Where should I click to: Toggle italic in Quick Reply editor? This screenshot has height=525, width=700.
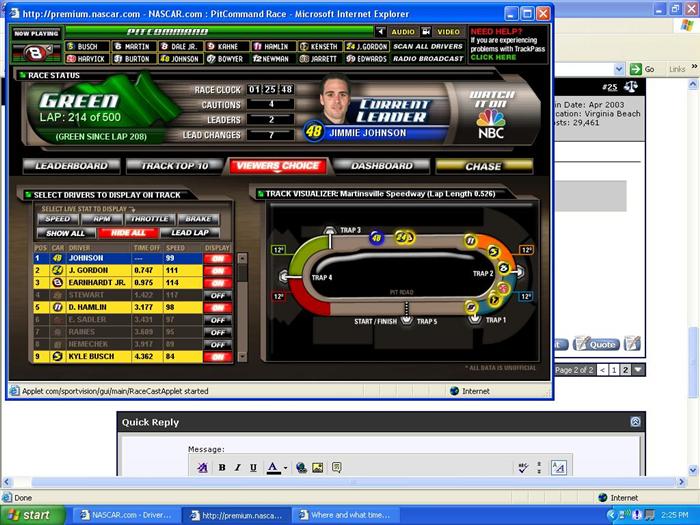pos(238,467)
